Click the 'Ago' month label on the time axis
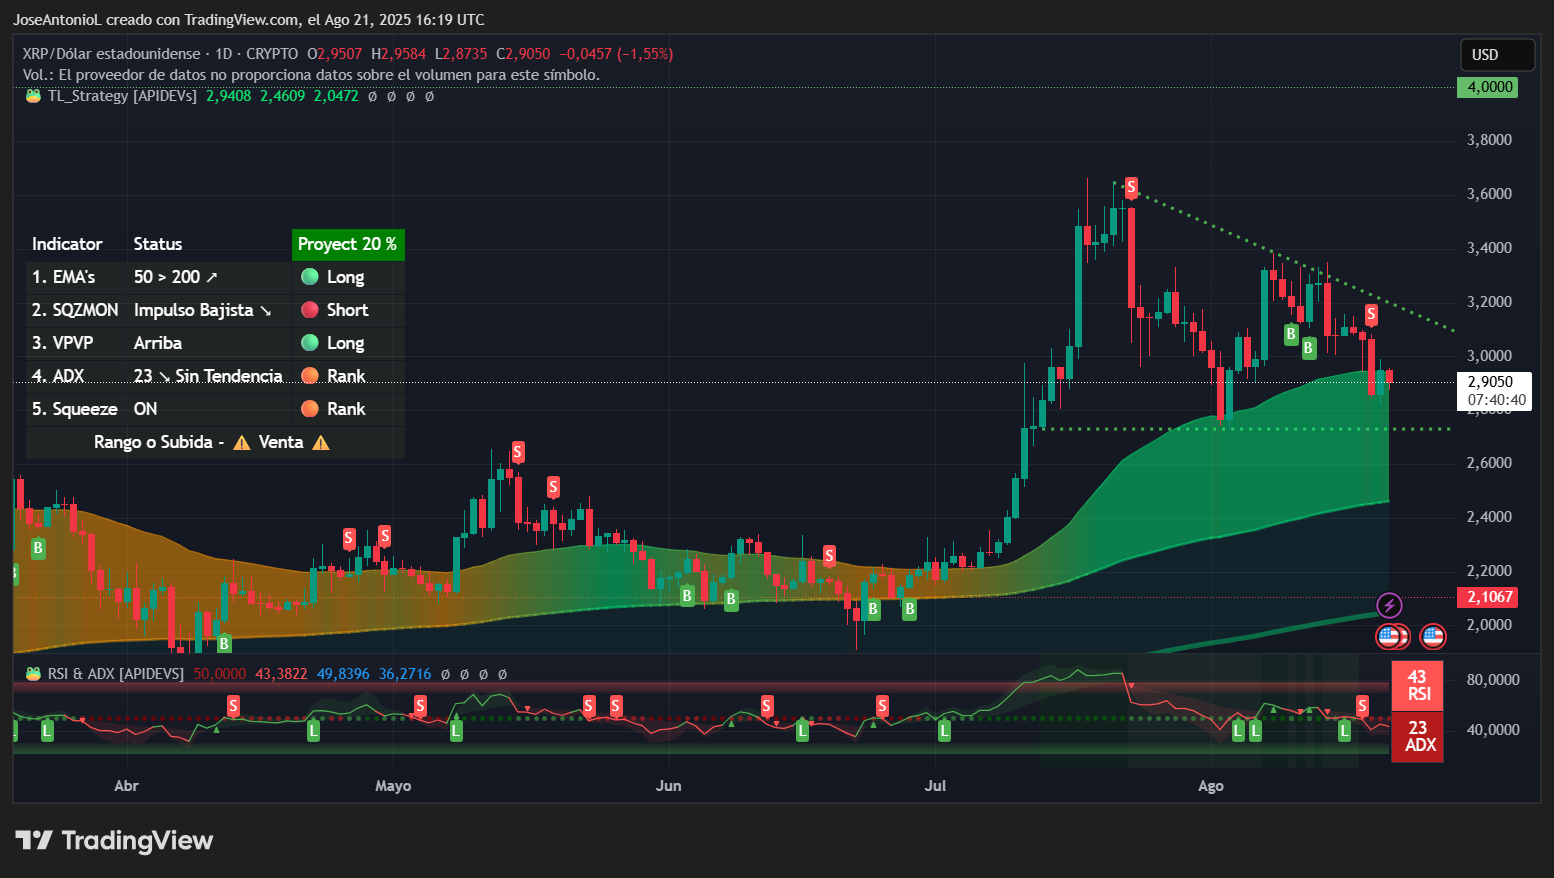The image size is (1554, 878). pos(1211,786)
